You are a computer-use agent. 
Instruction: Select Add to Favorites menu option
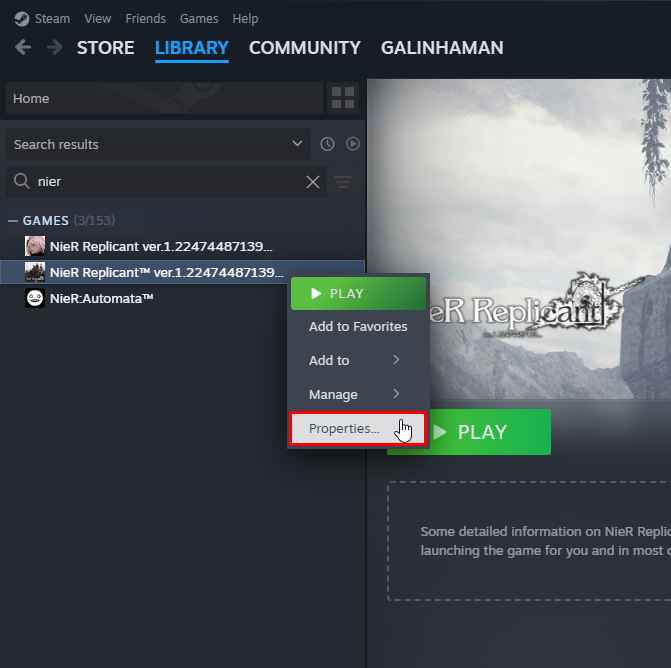358,327
